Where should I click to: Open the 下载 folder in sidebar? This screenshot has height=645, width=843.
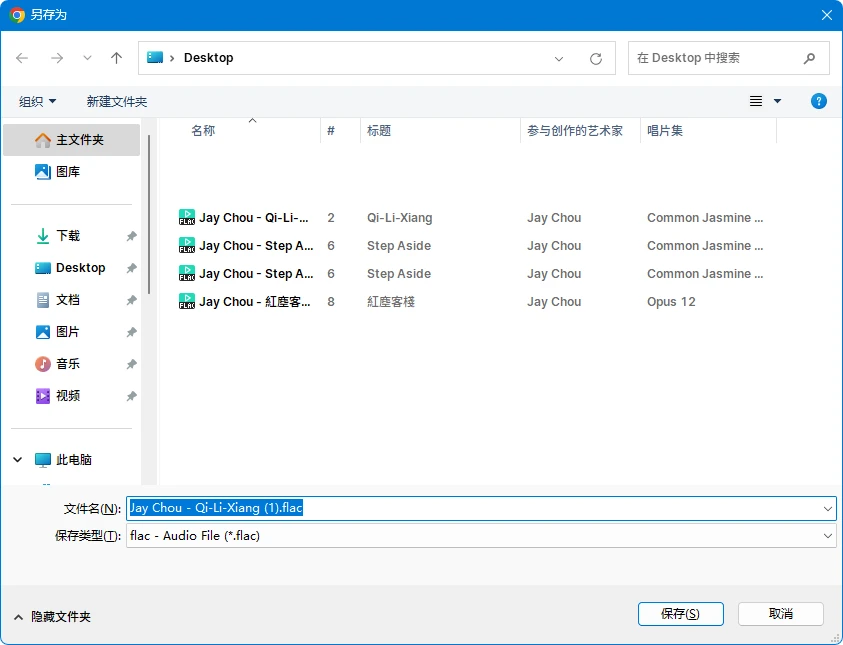68,236
